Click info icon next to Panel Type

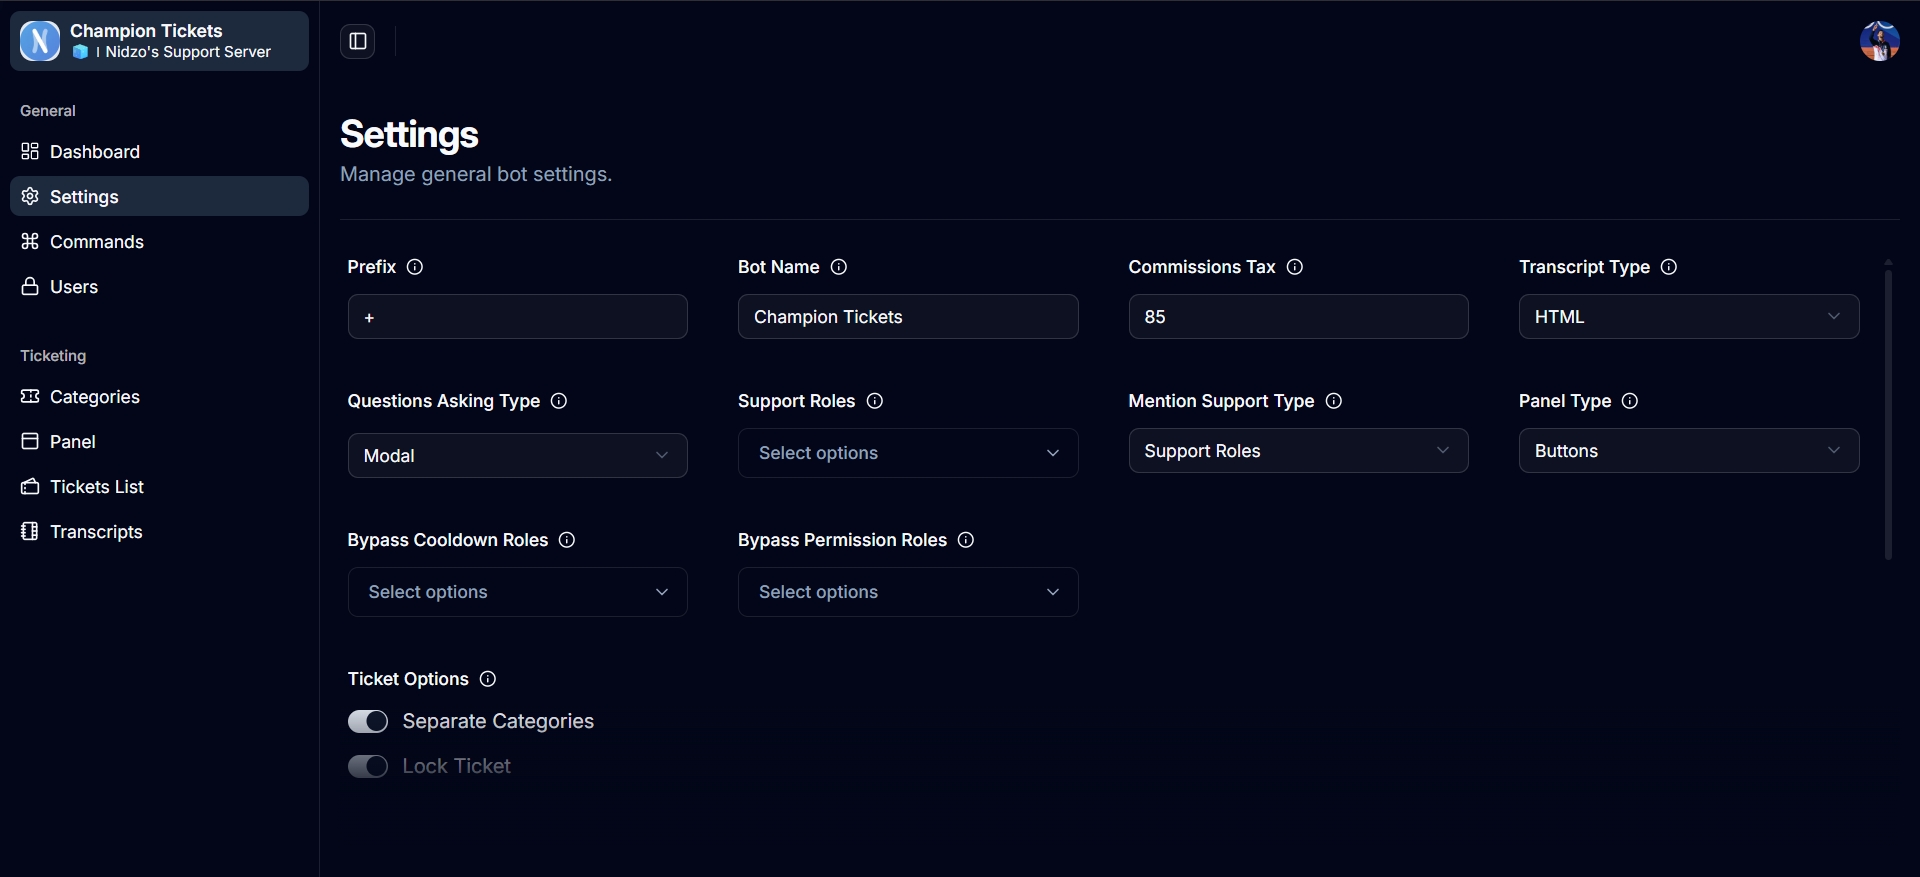click(1629, 401)
